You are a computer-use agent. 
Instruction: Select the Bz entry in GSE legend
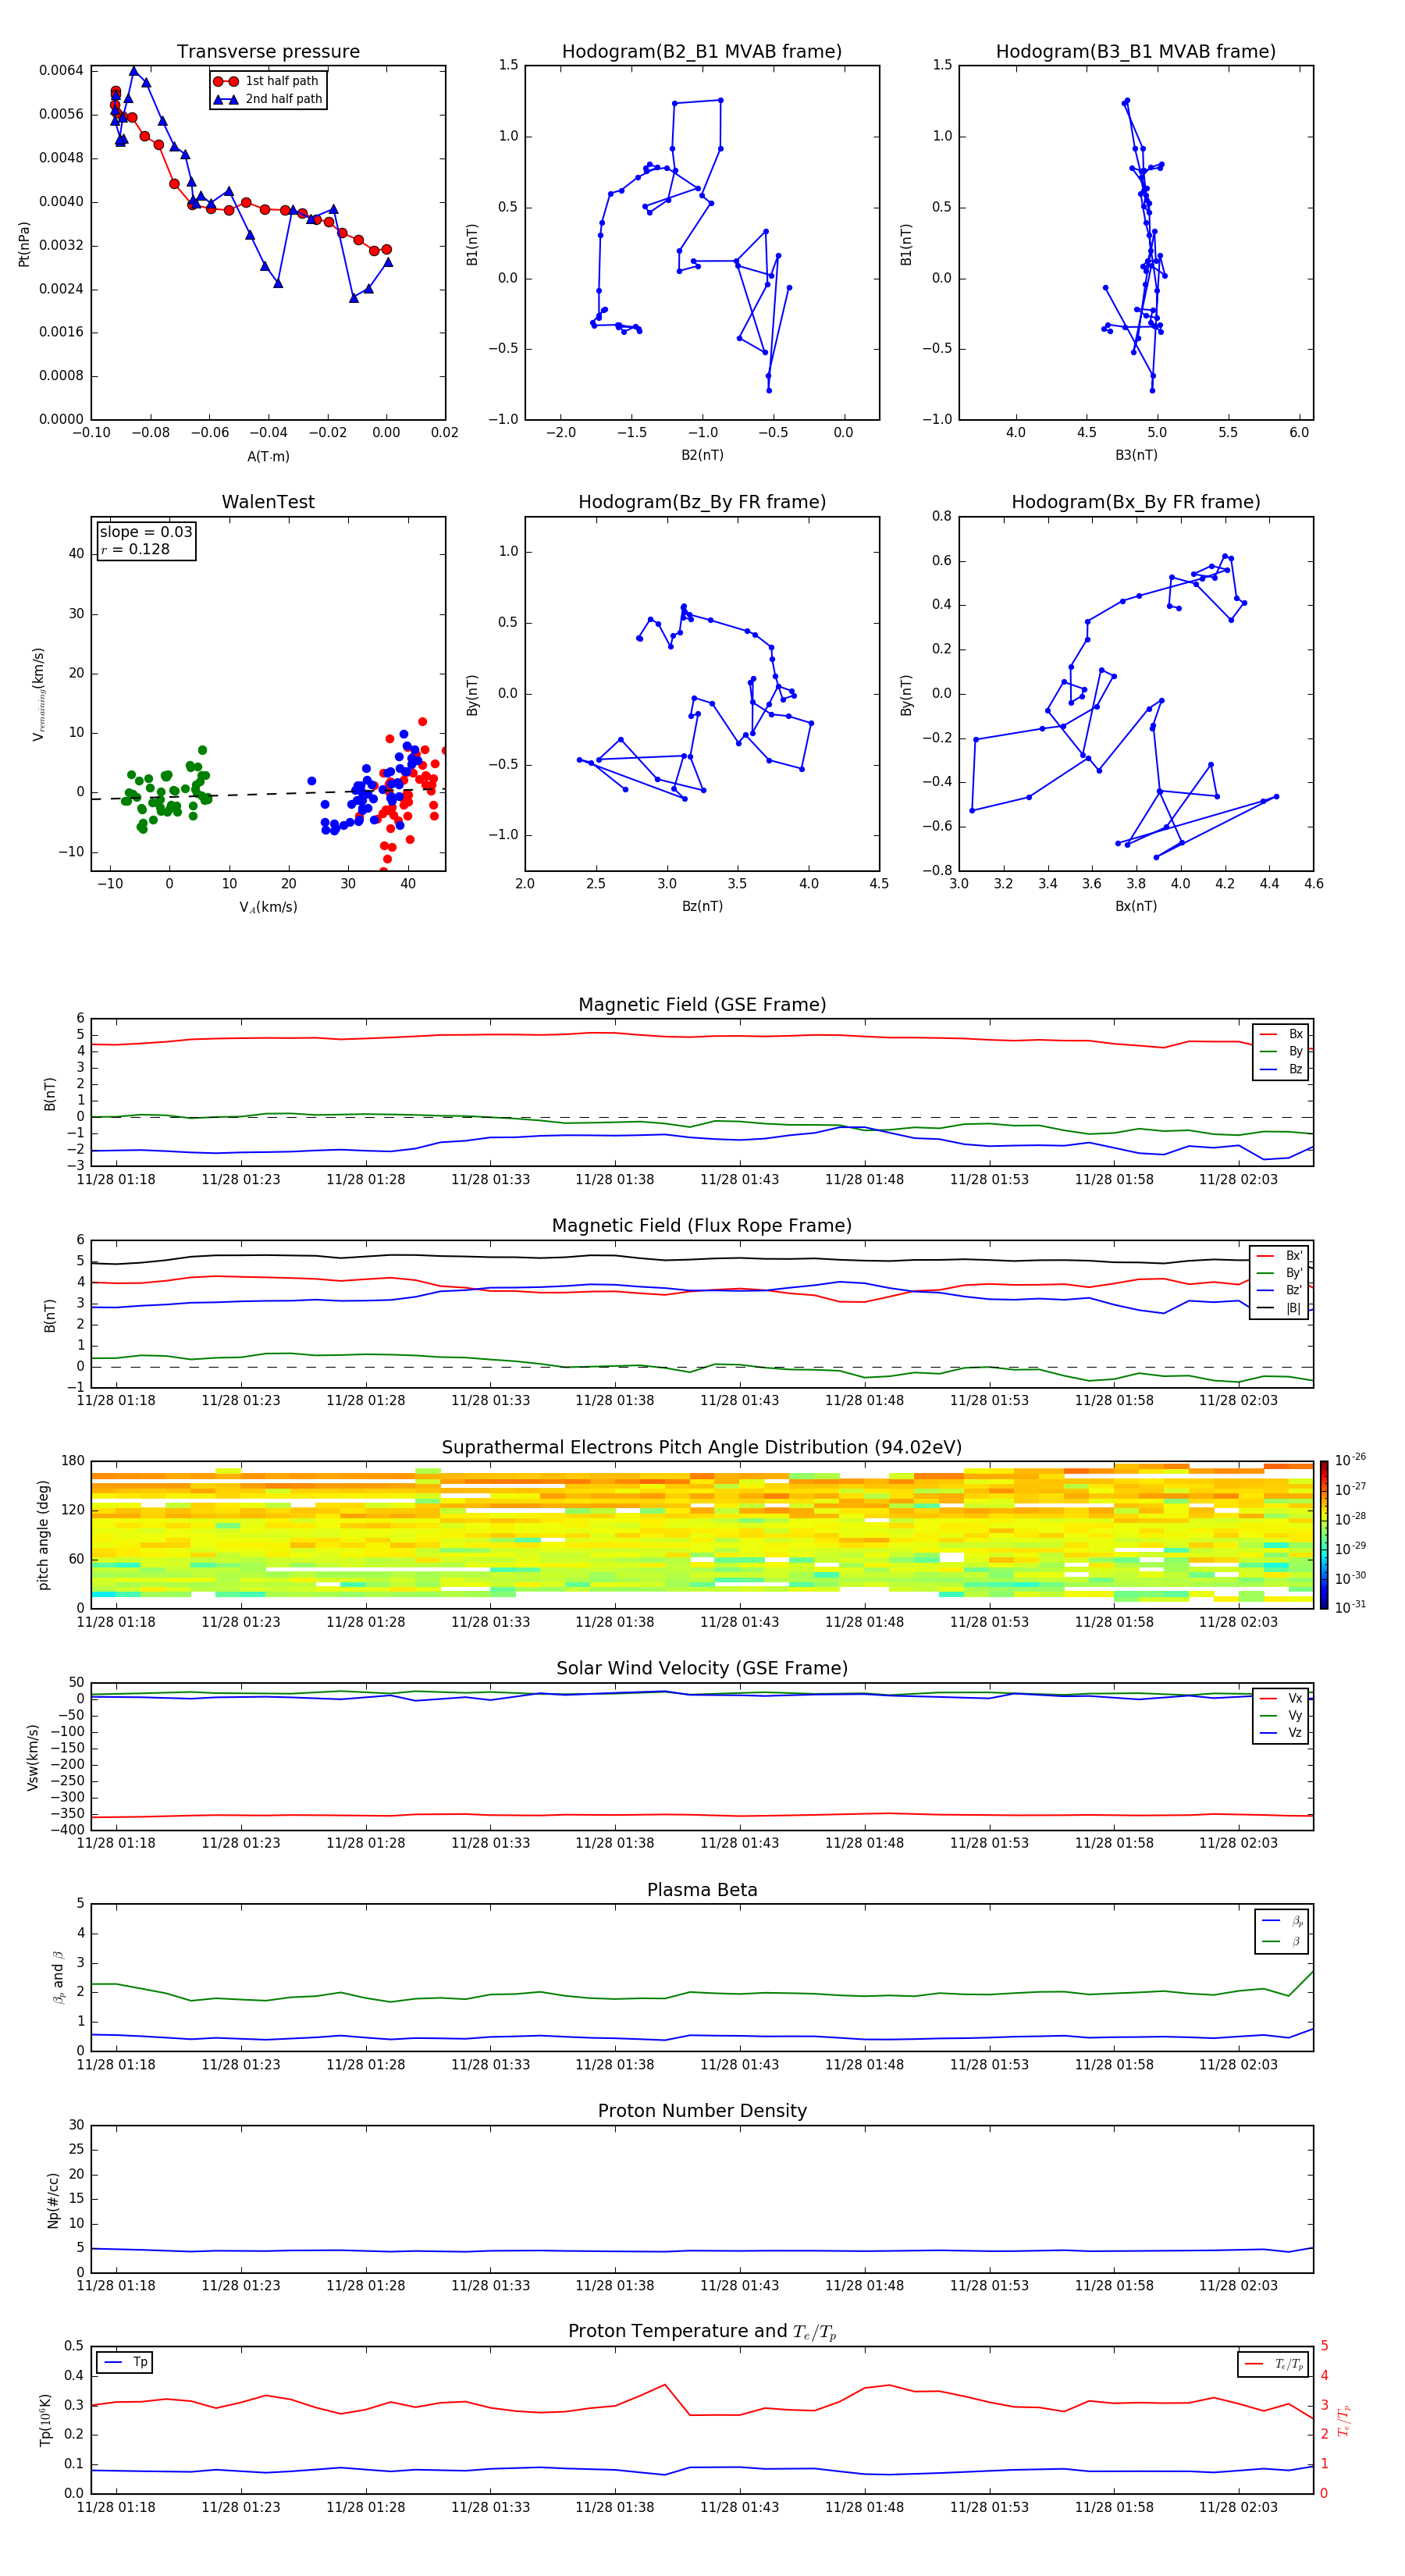[1282, 1069]
